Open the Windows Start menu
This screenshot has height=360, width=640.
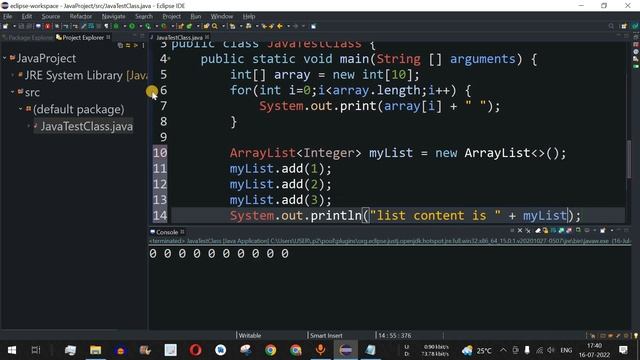tap(12, 350)
